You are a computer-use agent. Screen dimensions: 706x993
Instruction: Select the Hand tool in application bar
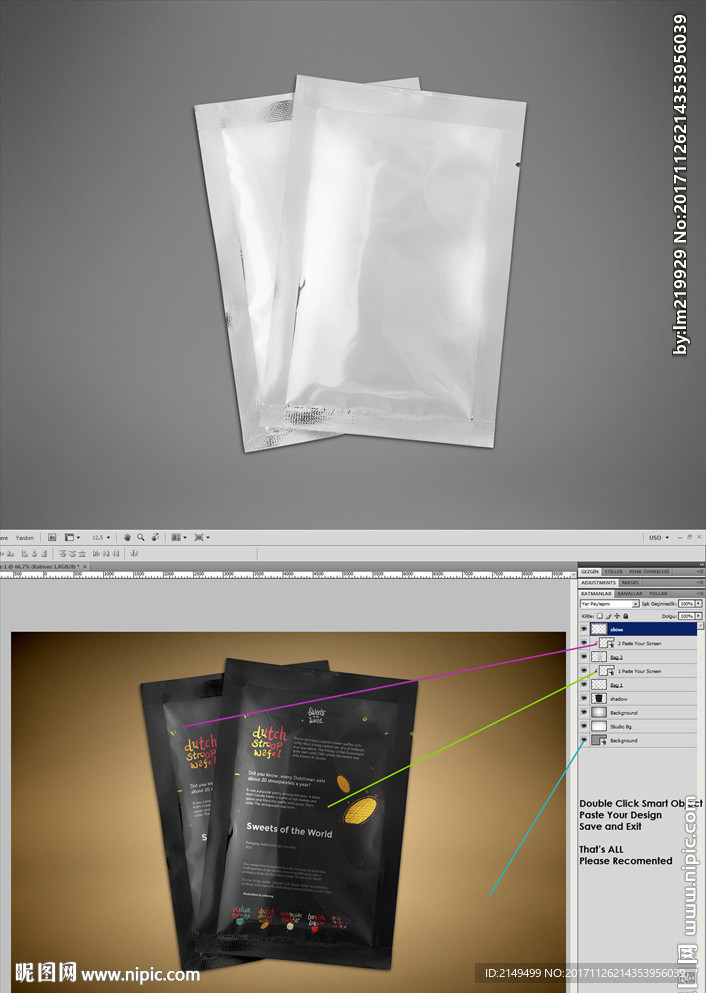[127, 538]
